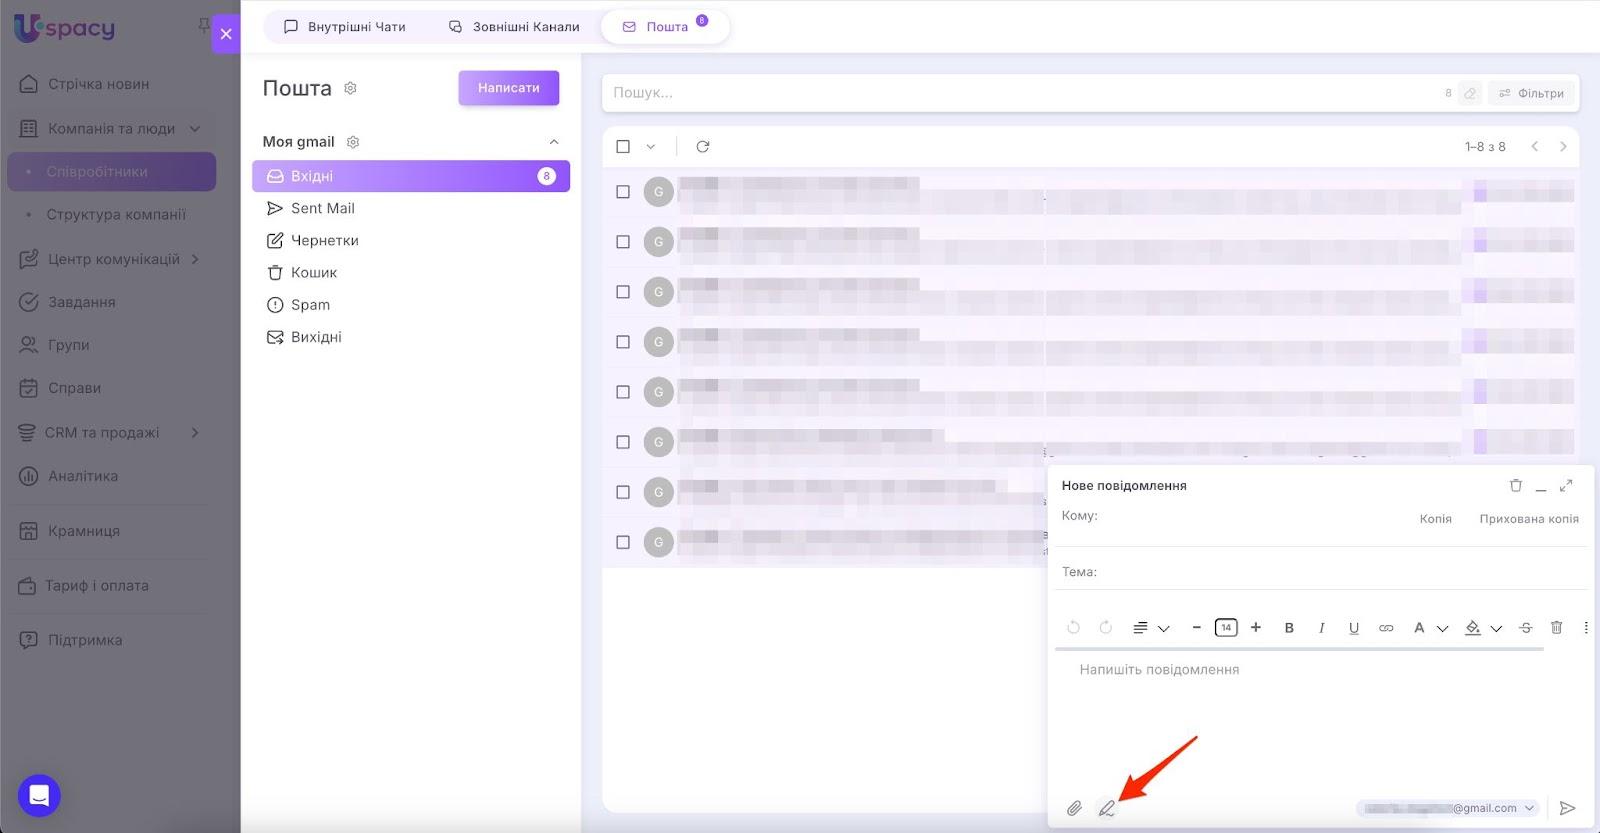
Task: Insert signature using the pen icon
Action: (1106, 809)
